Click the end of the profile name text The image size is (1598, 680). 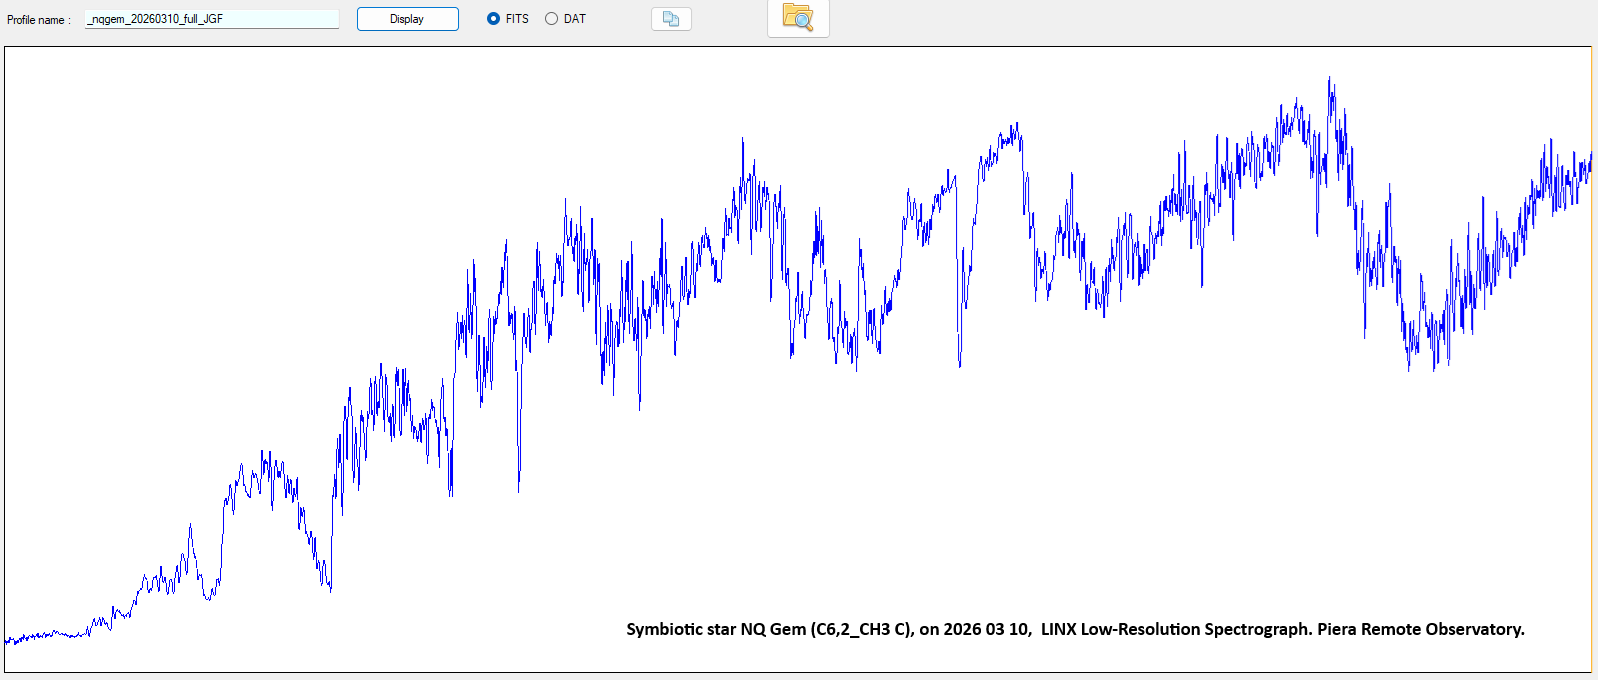223,19
